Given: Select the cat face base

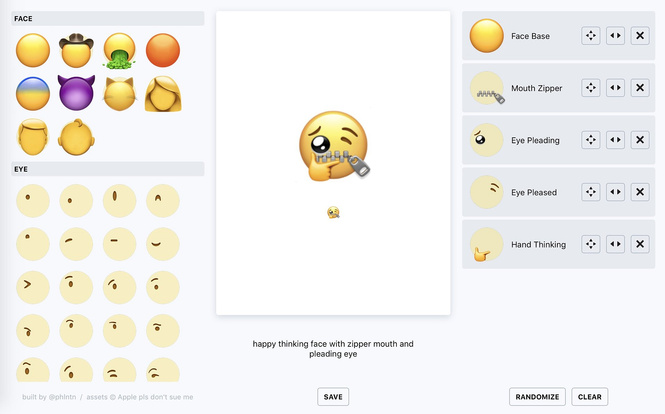Looking at the screenshot, I should click(x=120, y=94).
